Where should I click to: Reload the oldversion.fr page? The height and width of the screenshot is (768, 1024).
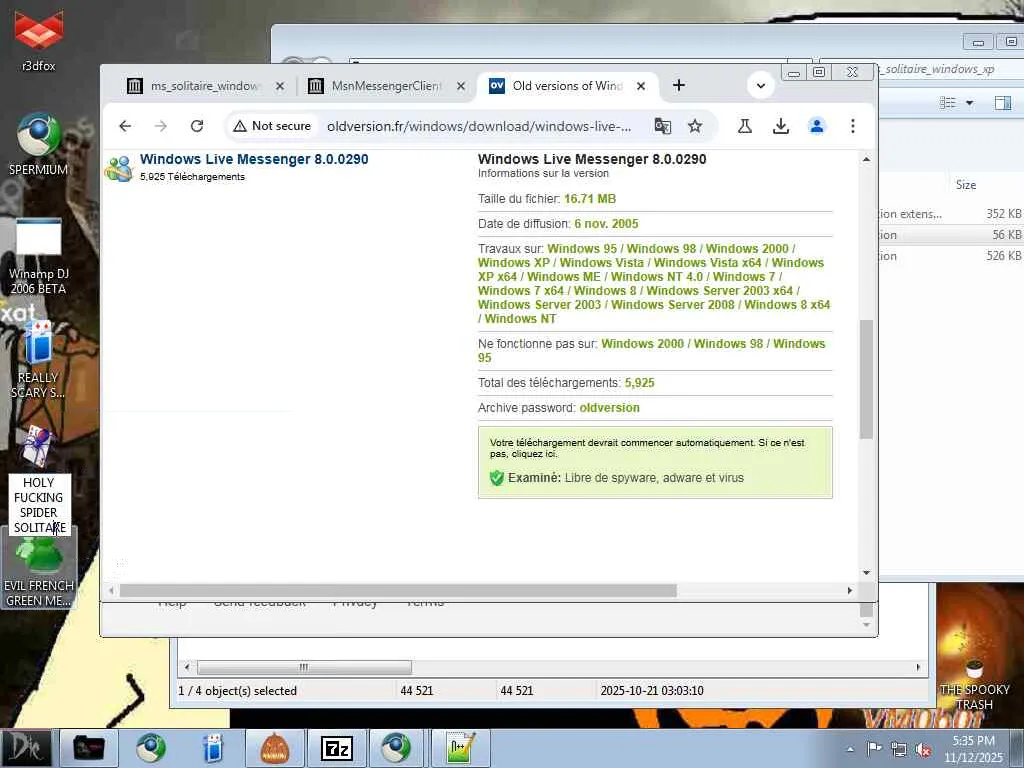click(x=197, y=126)
